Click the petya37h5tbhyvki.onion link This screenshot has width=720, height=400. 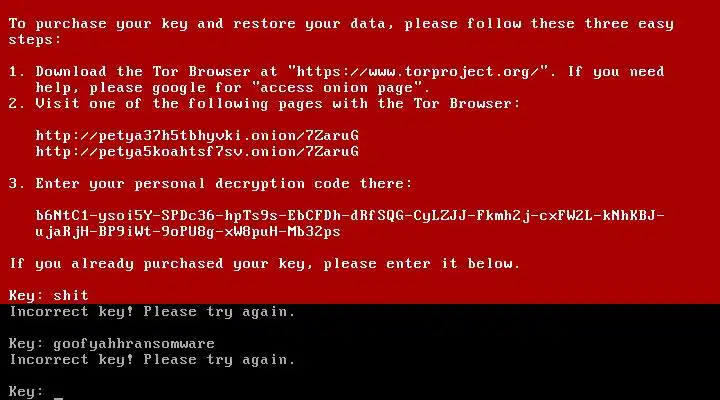coord(197,135)
